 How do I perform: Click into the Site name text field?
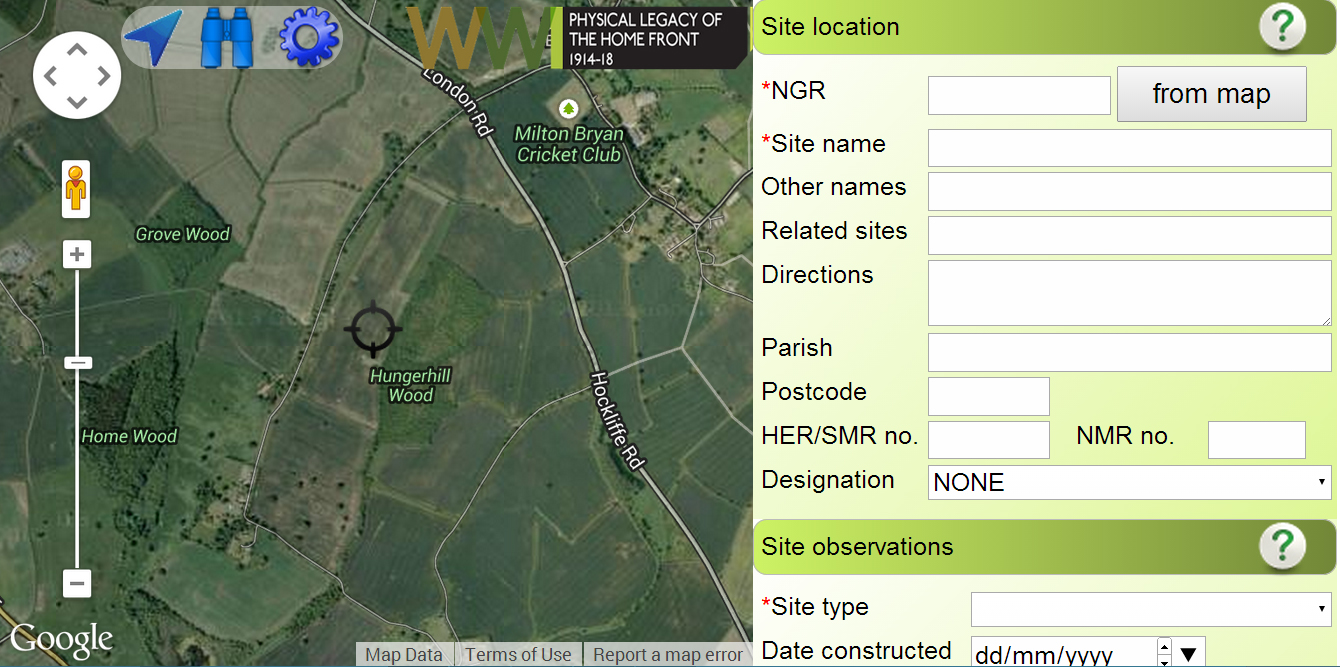pos(1129,147)
